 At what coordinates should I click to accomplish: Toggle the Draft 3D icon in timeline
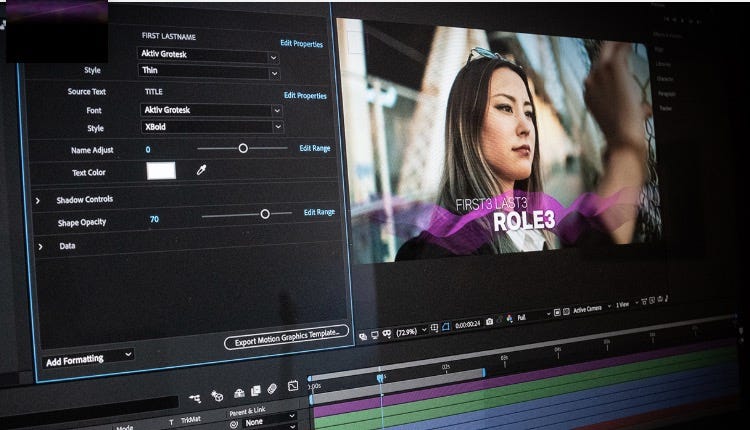(x=217, y=396)
